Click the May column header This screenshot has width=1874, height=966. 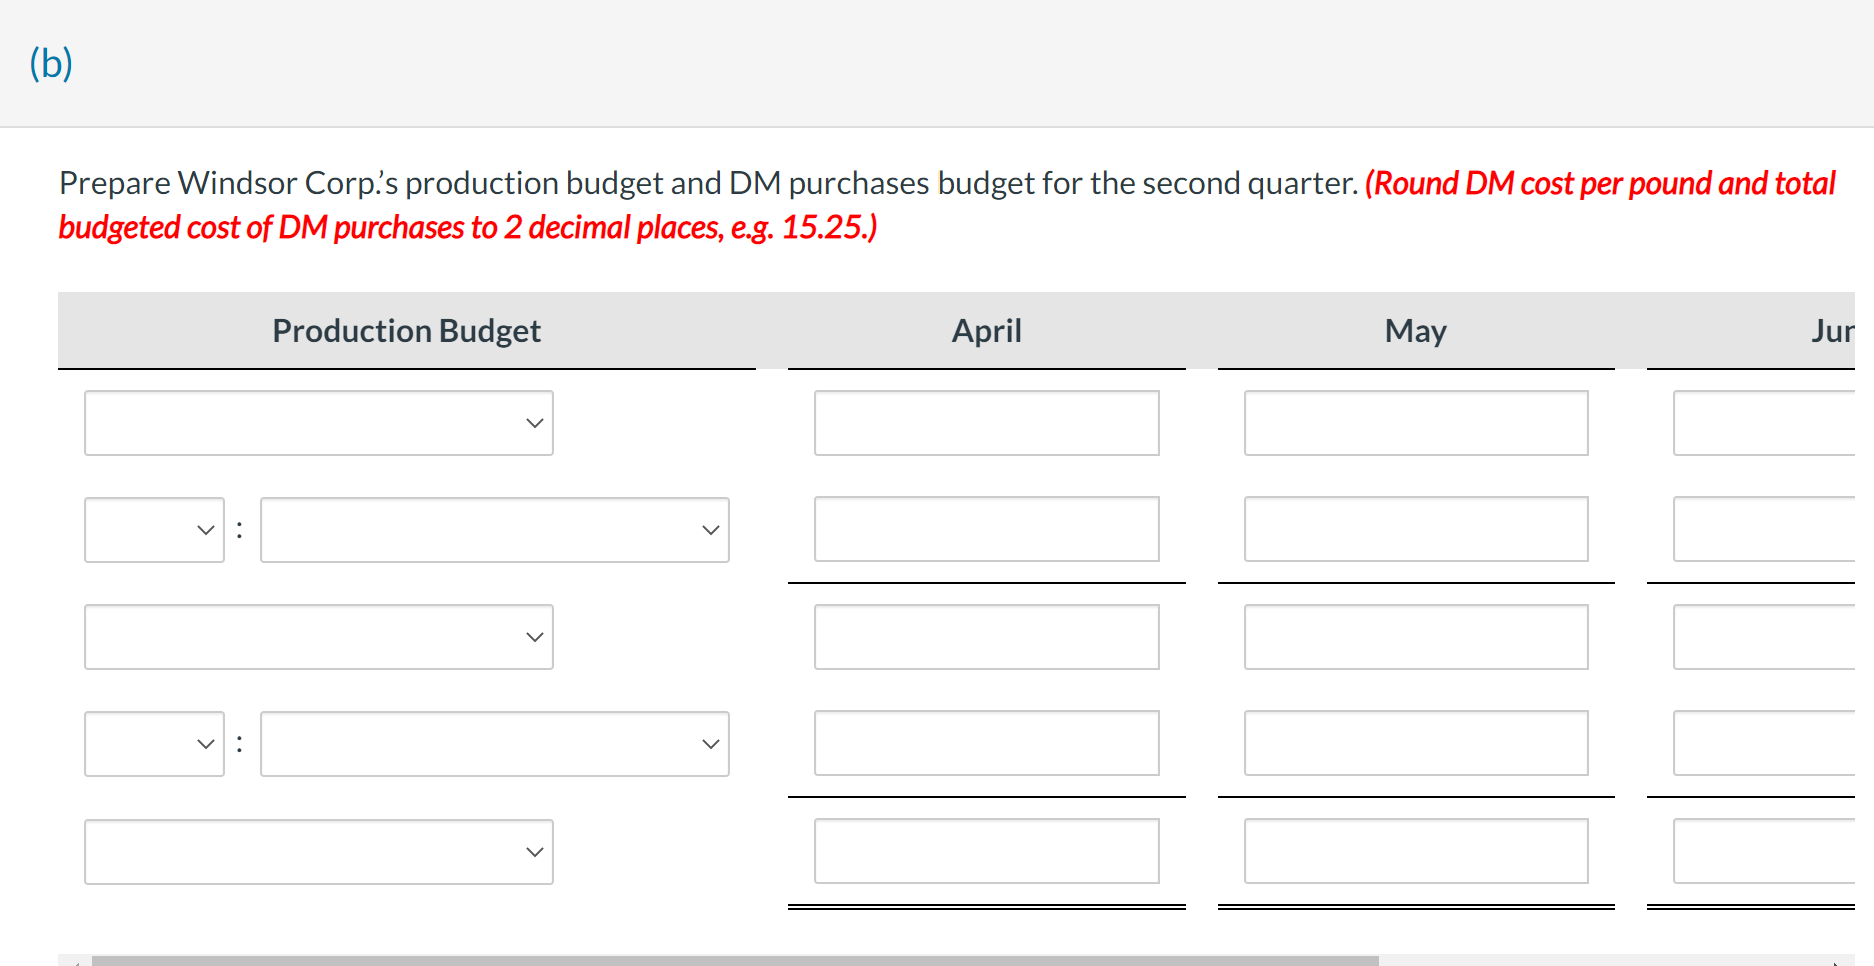[1416, 331]
